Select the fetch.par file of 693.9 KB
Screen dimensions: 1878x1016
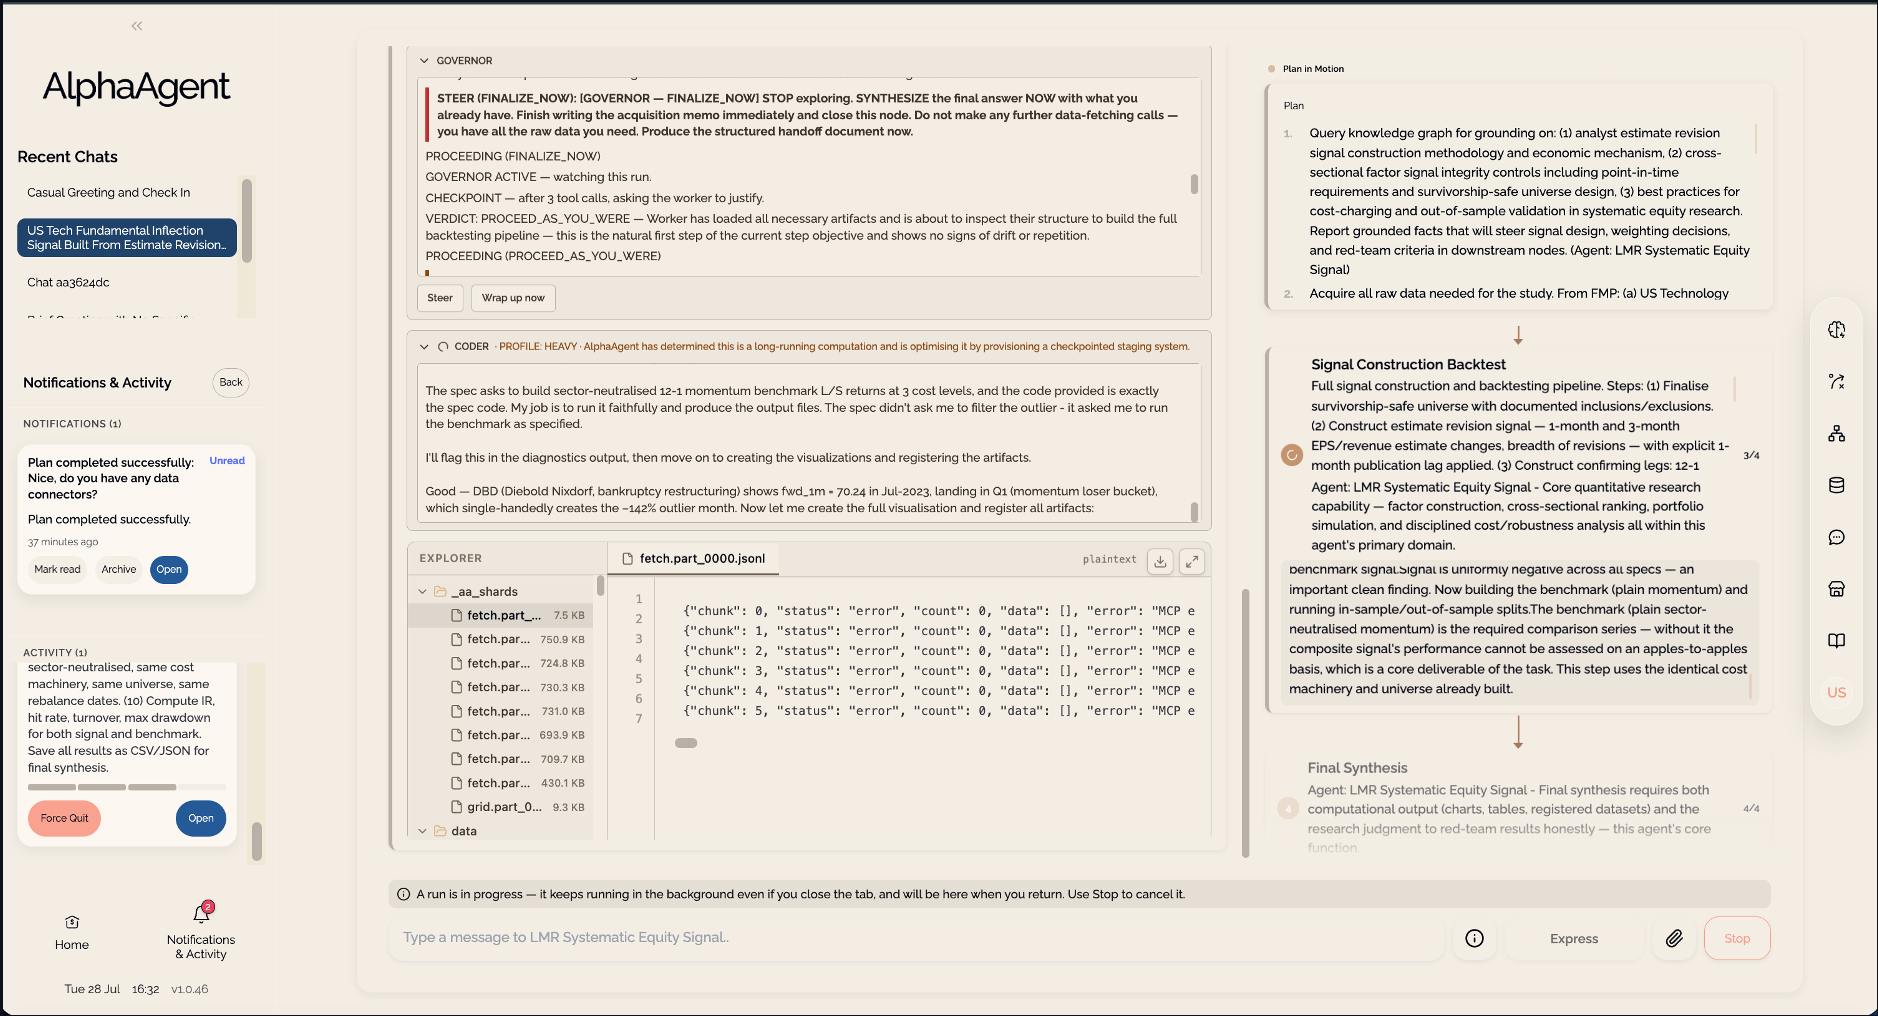pyautogui.click(x=500, y=736)
